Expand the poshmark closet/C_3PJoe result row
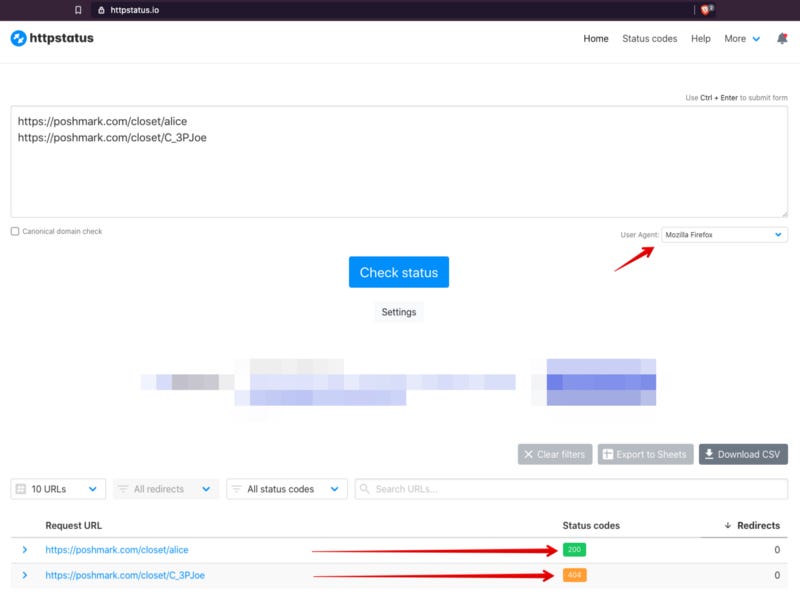Viewport: 800px width, 594px height. pos(24,575)
